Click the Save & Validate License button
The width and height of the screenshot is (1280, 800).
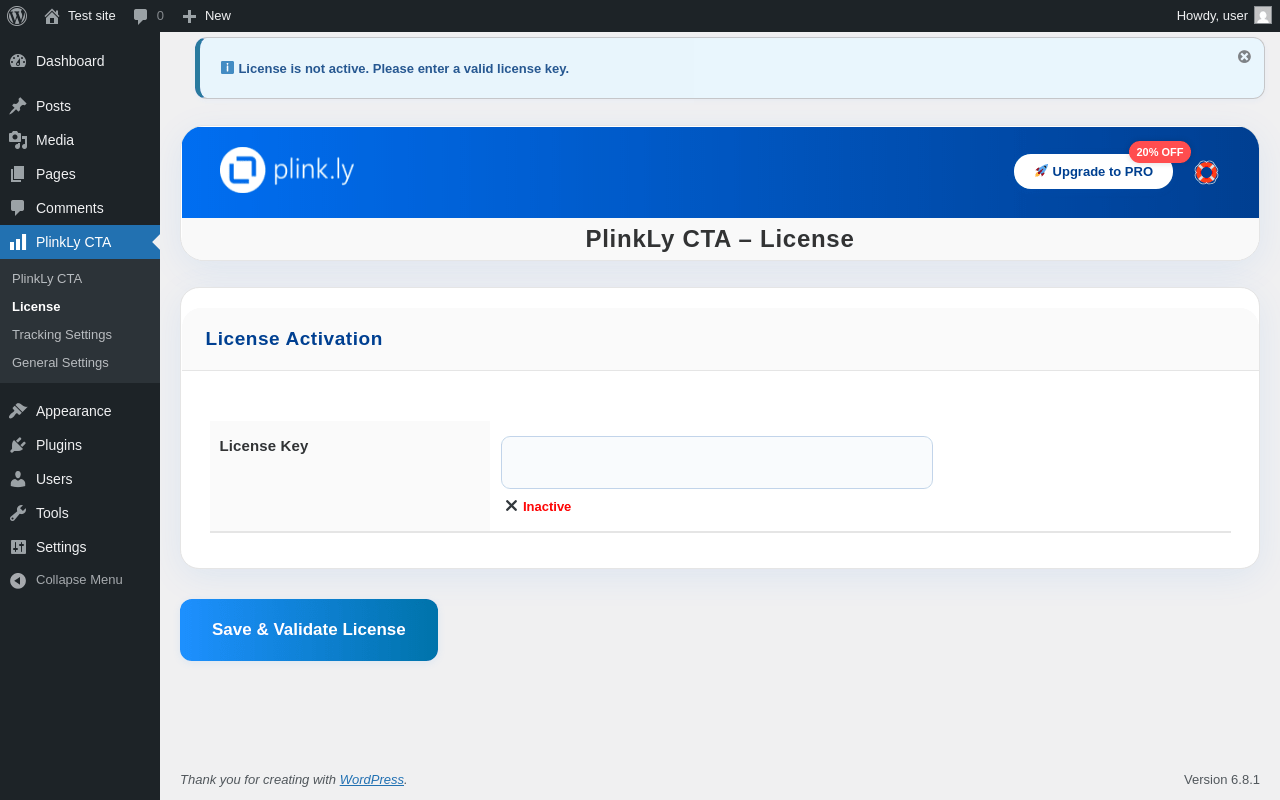309,630
